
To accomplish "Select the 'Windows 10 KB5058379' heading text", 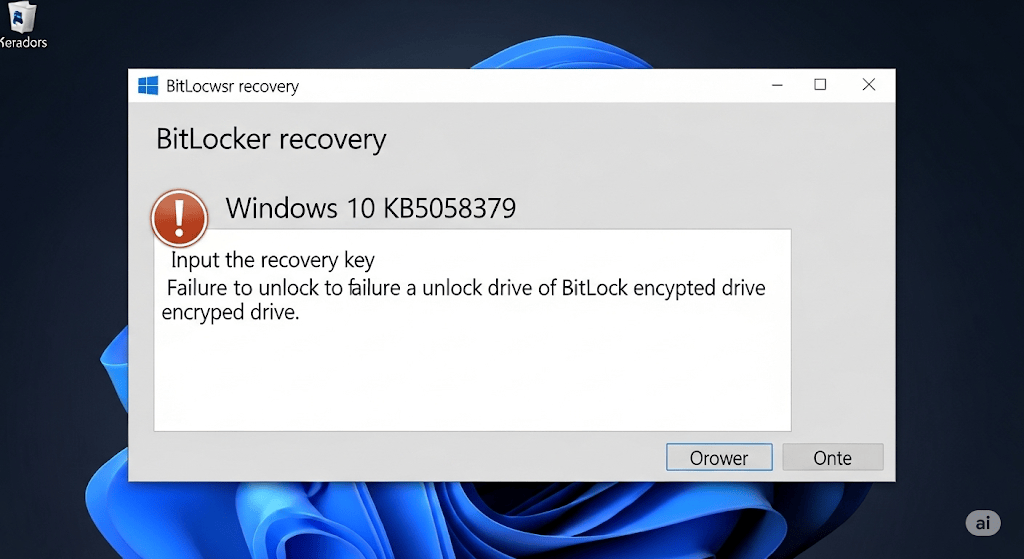I will coord(371,208).
